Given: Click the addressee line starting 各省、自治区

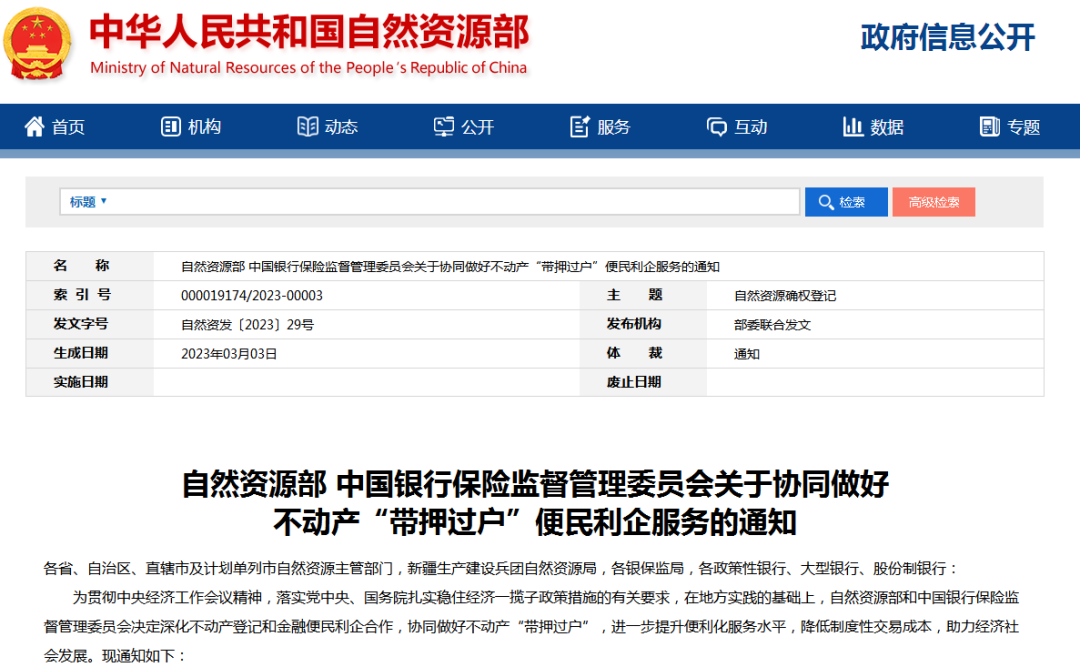Looking at the screenshot, I should pos(501,568).
